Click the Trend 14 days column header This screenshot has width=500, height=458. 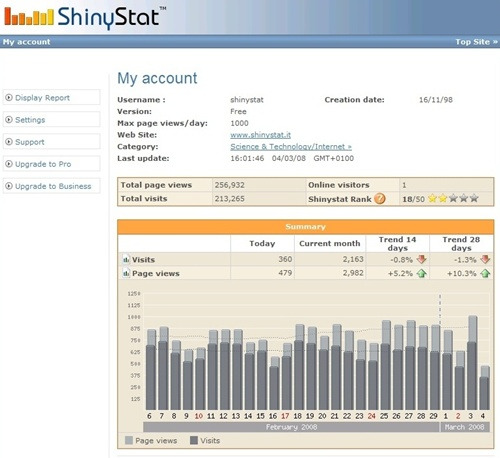397,244
